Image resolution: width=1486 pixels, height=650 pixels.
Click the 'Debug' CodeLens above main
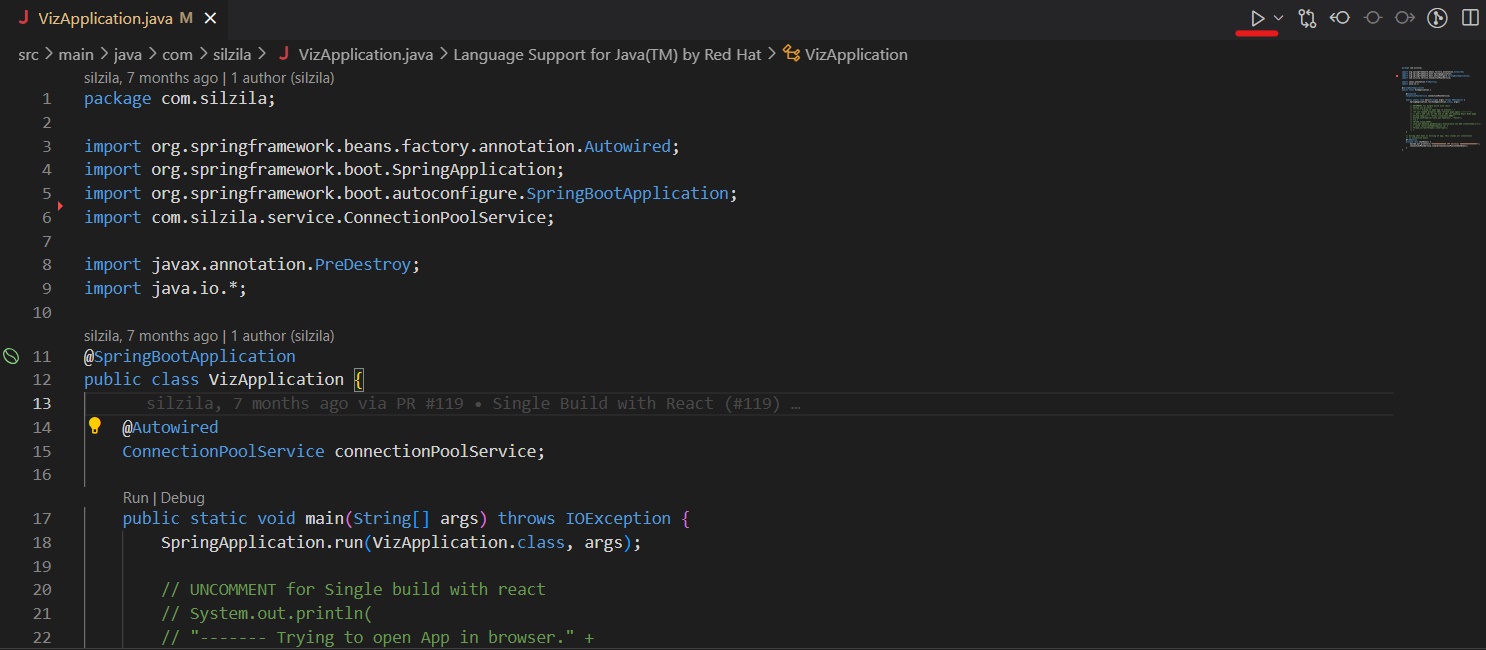tap(183, 497)
